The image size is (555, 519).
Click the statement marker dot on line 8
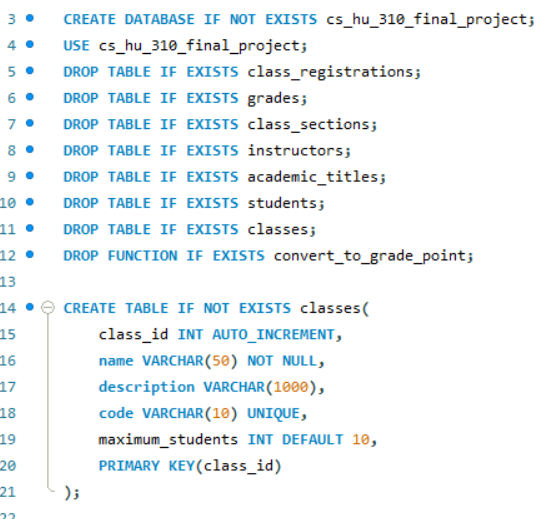coord(30,149)
